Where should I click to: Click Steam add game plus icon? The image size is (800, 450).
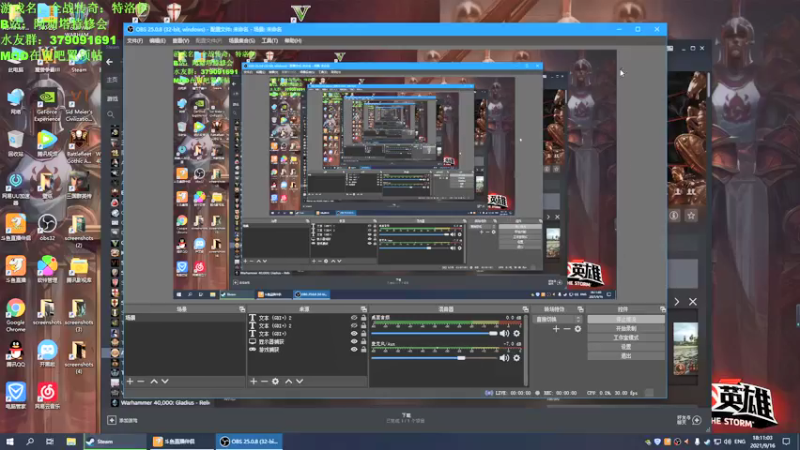[x=112, y=420]
